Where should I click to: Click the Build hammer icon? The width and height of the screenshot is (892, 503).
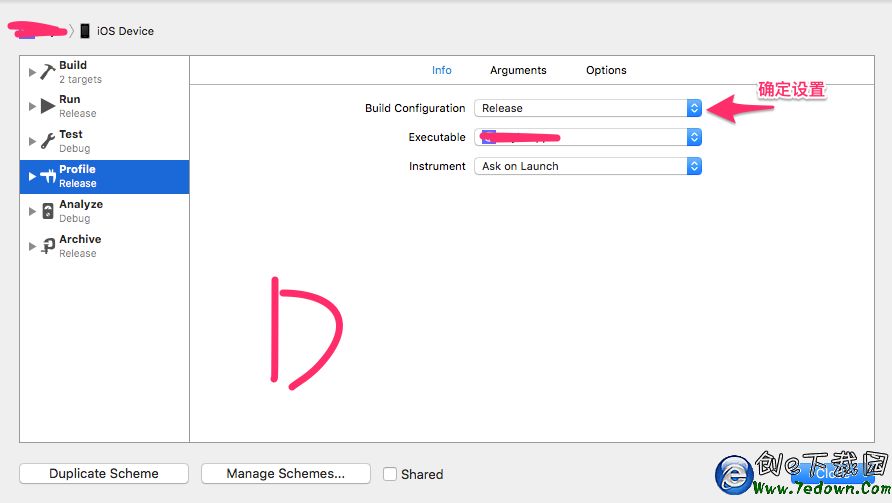[48, 72]
